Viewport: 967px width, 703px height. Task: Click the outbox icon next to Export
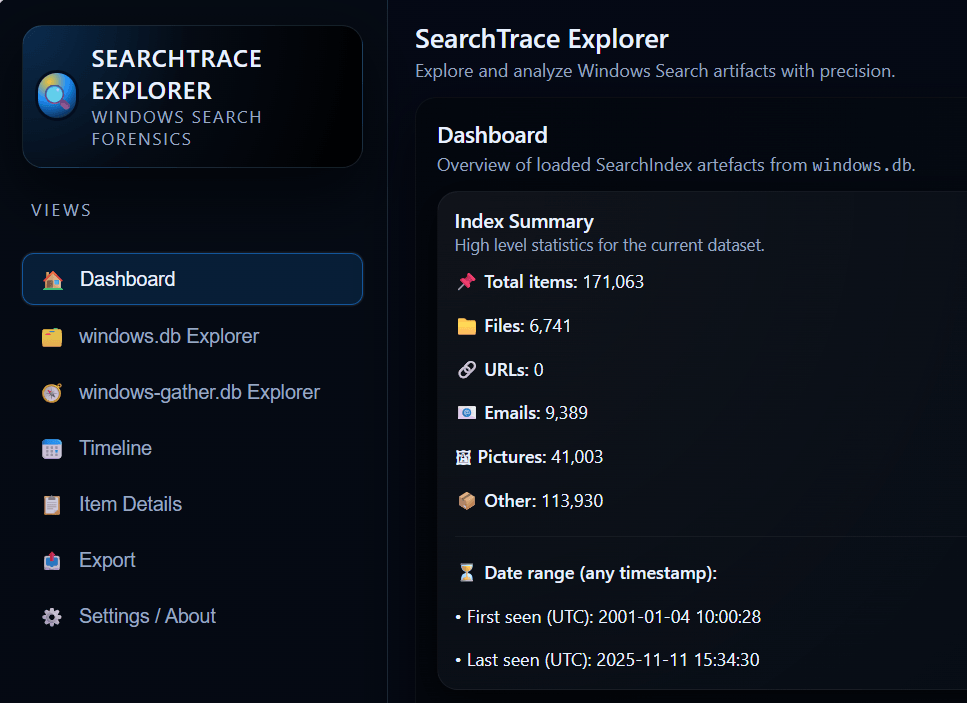click(52, 561)
